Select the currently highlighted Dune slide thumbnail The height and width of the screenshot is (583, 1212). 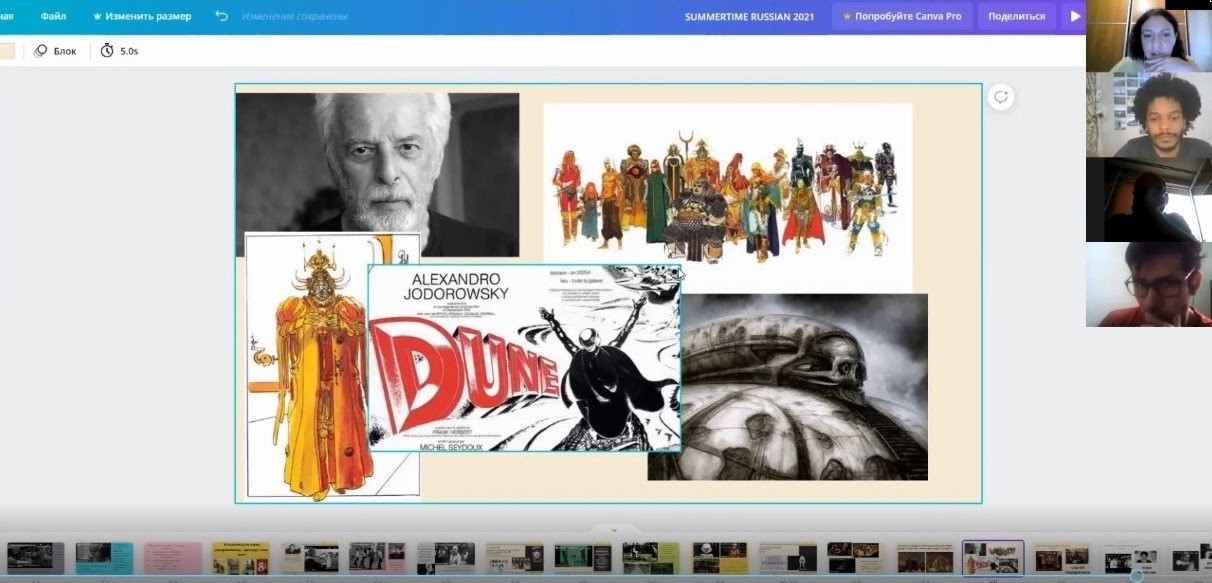(x=992, y=557)
